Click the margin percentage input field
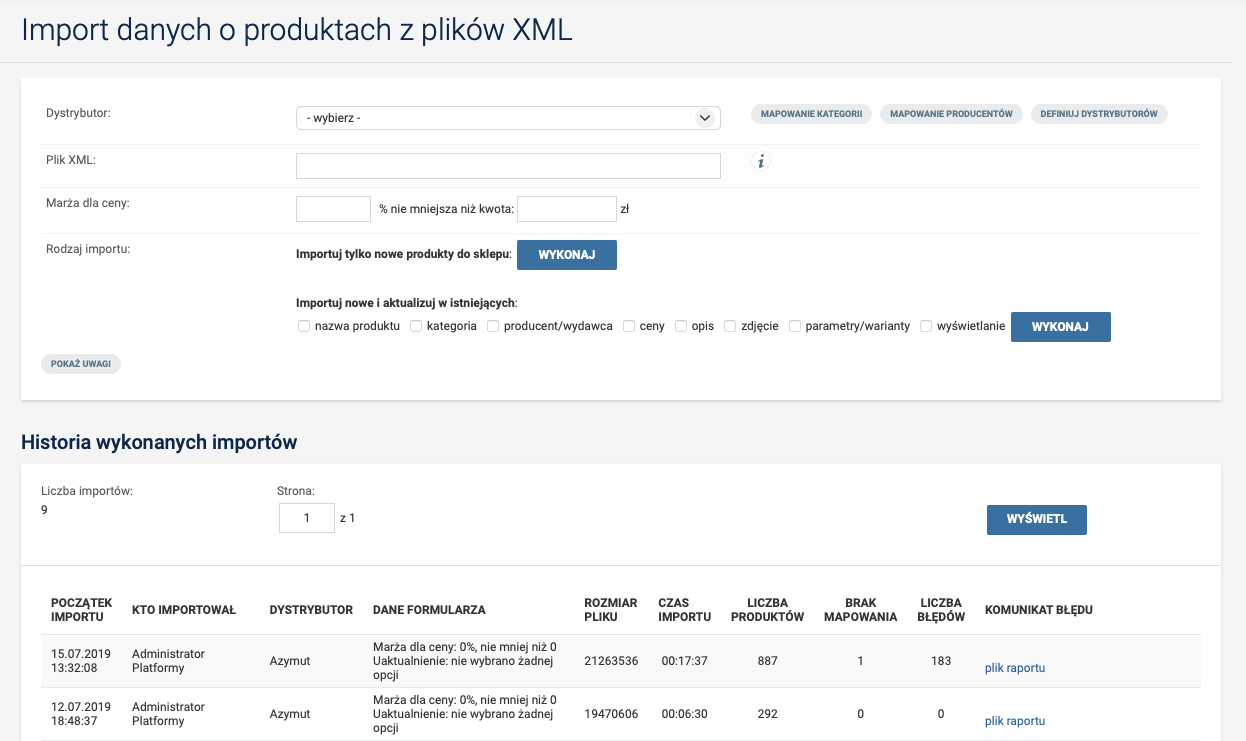Image resolution: width=1246 pixels, height=741 pixels. pos(334,209)
